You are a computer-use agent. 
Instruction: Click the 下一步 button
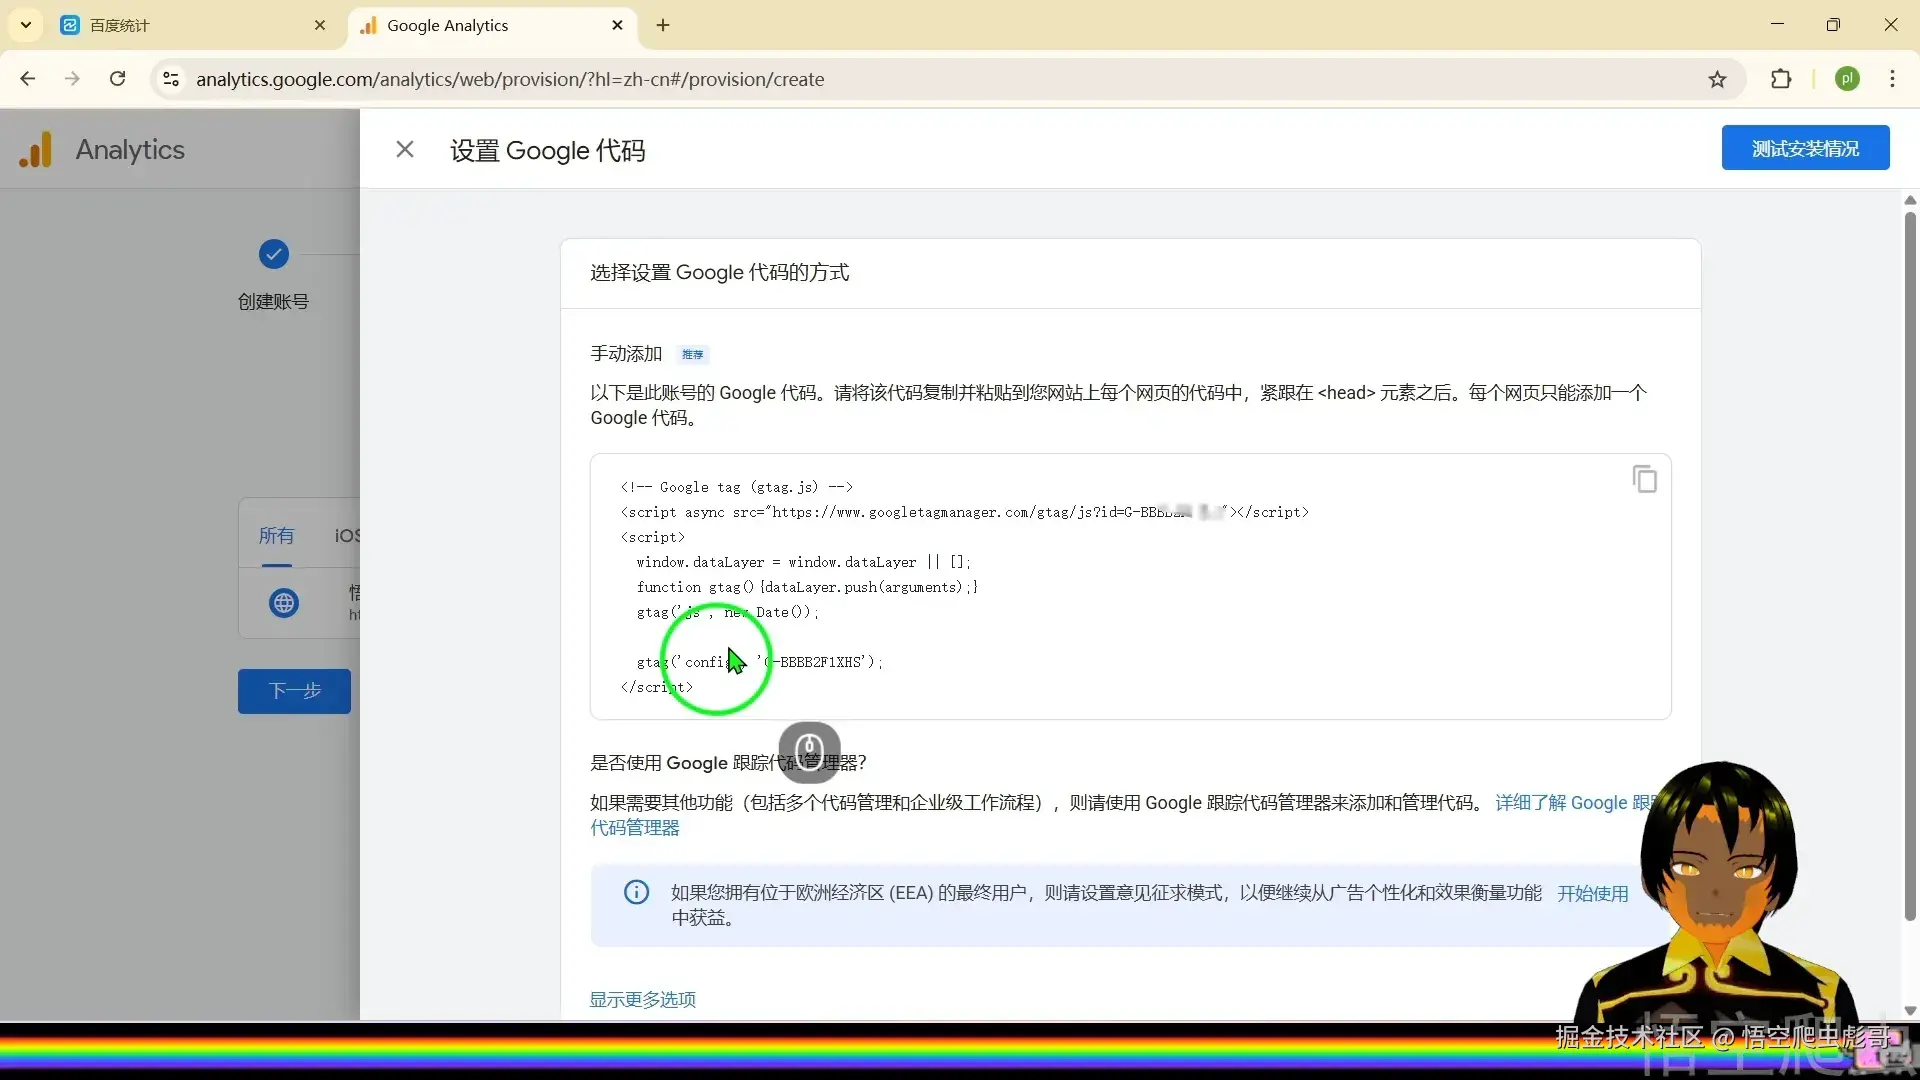293,691
